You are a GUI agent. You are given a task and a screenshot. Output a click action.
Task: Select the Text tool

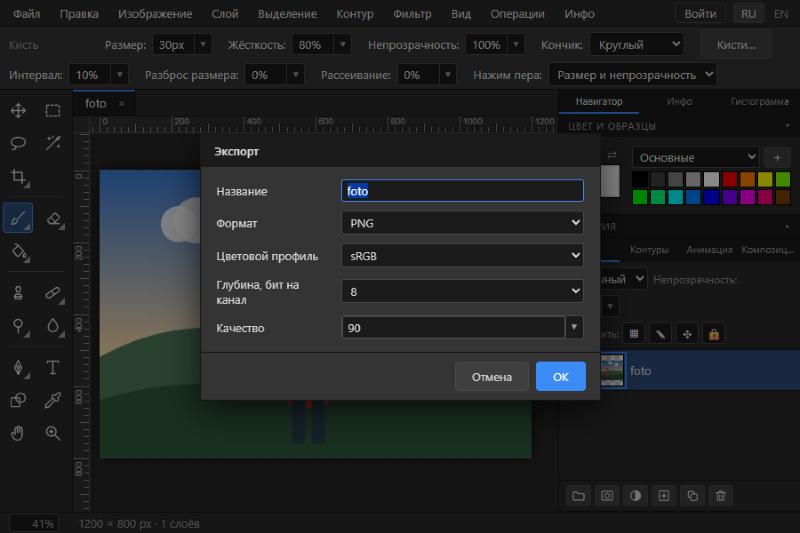[x=53, y=368]
